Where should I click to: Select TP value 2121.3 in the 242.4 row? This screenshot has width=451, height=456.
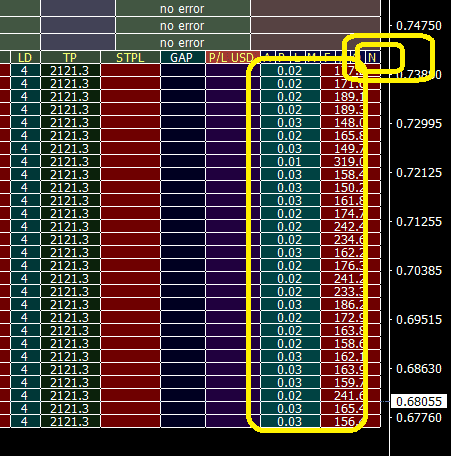(70, 227)
